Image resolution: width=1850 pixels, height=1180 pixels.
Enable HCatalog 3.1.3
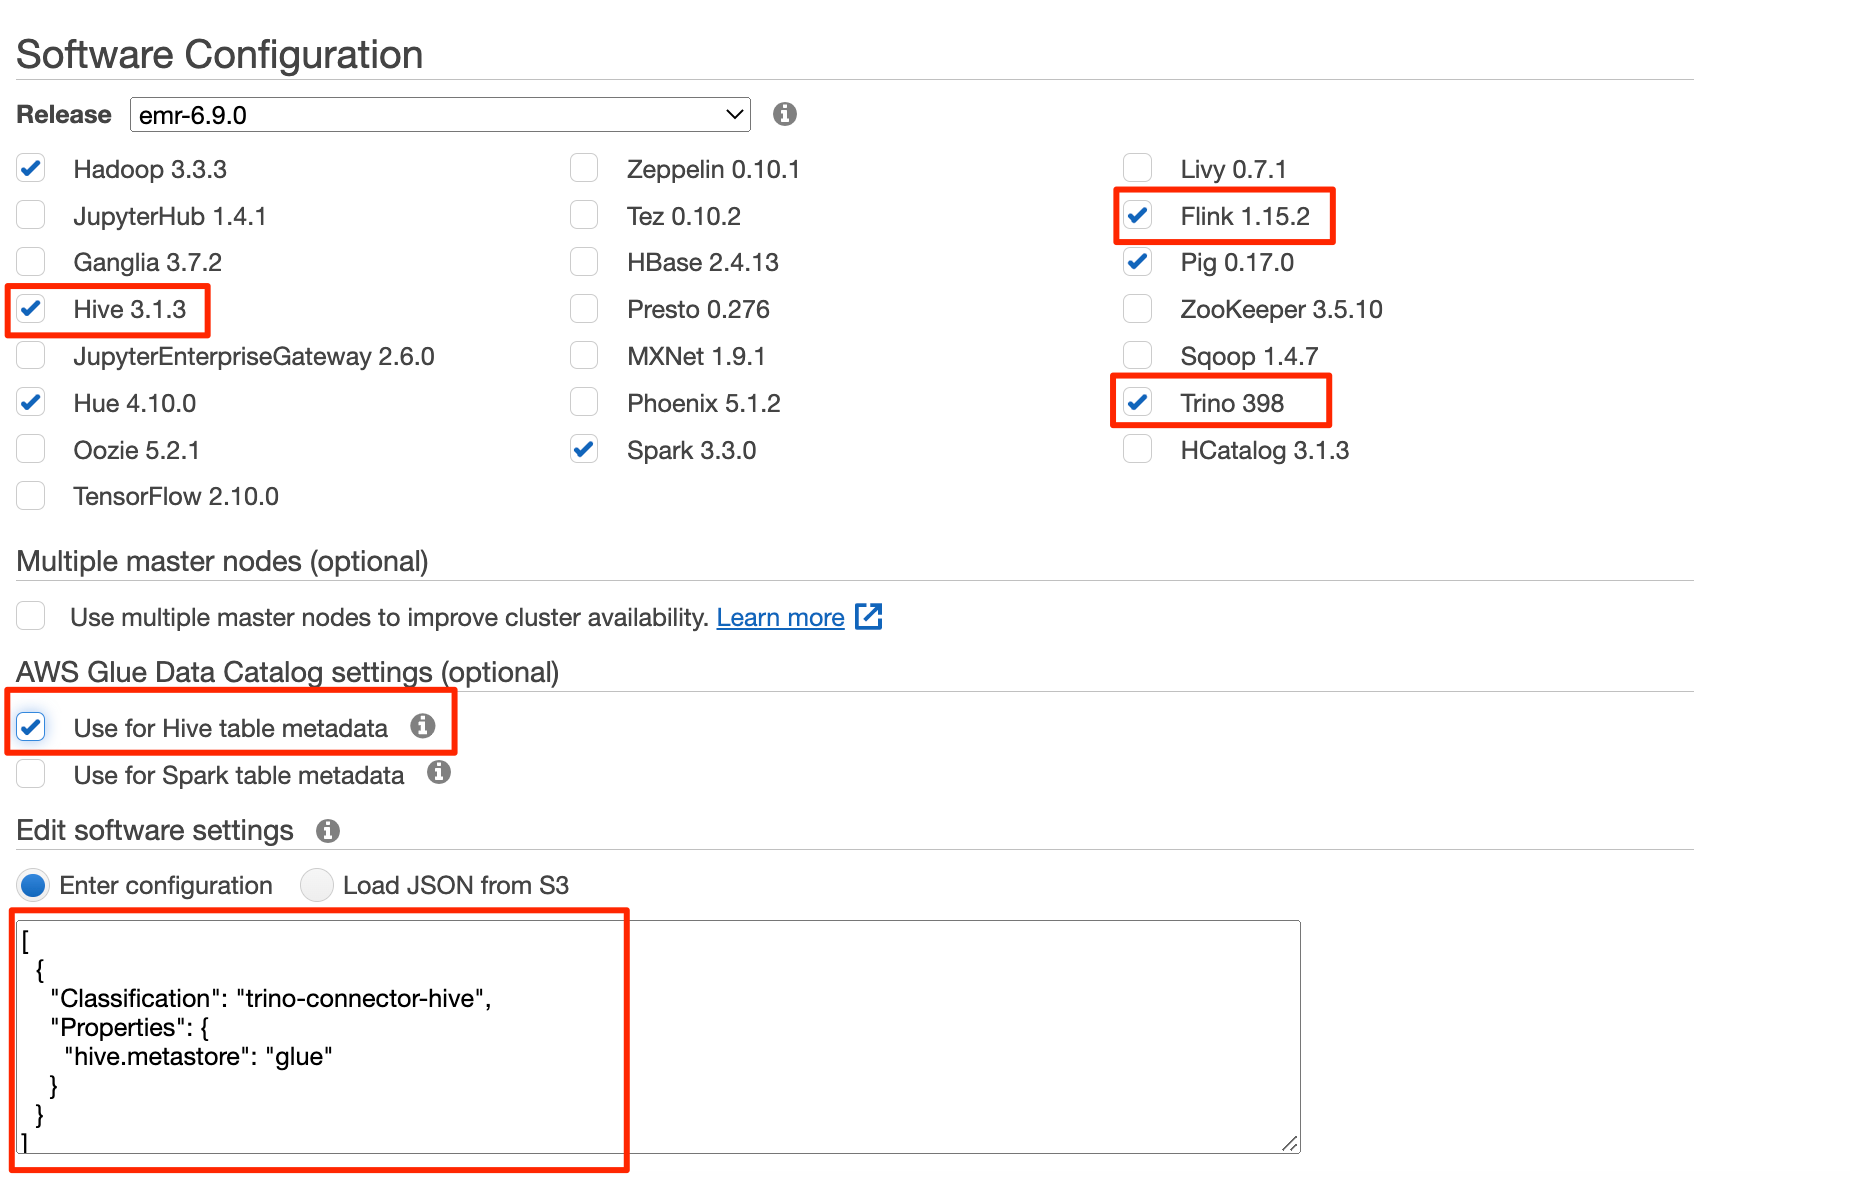tap(1137, 450)
